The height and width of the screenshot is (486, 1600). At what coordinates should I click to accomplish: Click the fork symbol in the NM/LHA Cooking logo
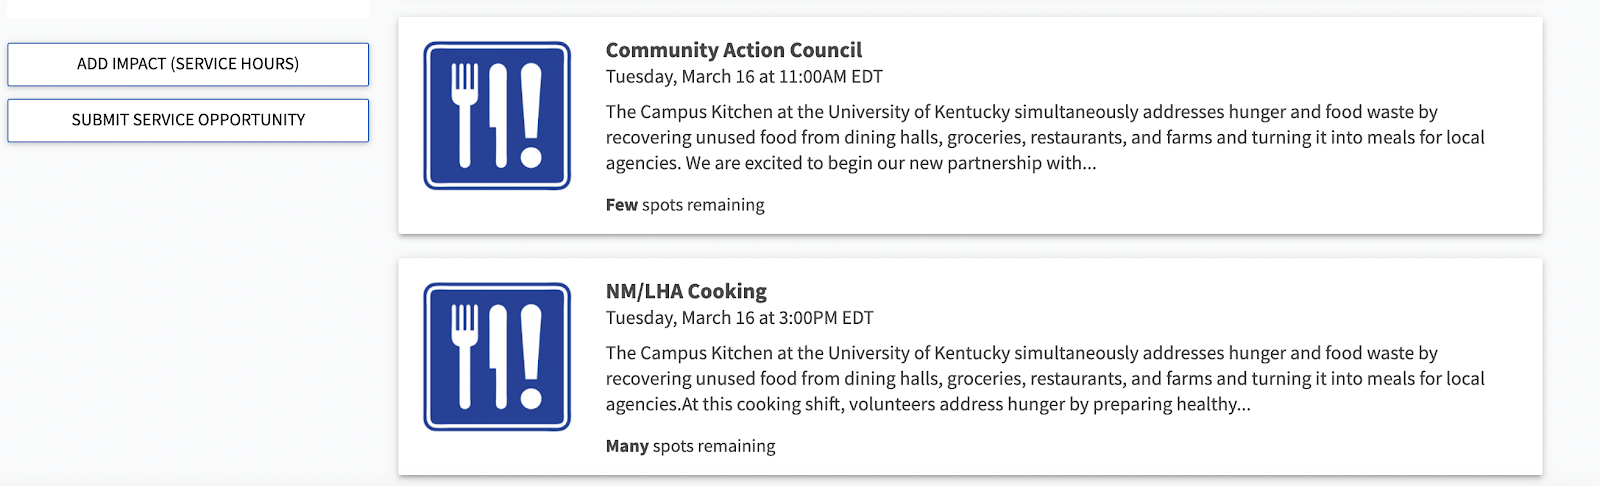point(464,357)
